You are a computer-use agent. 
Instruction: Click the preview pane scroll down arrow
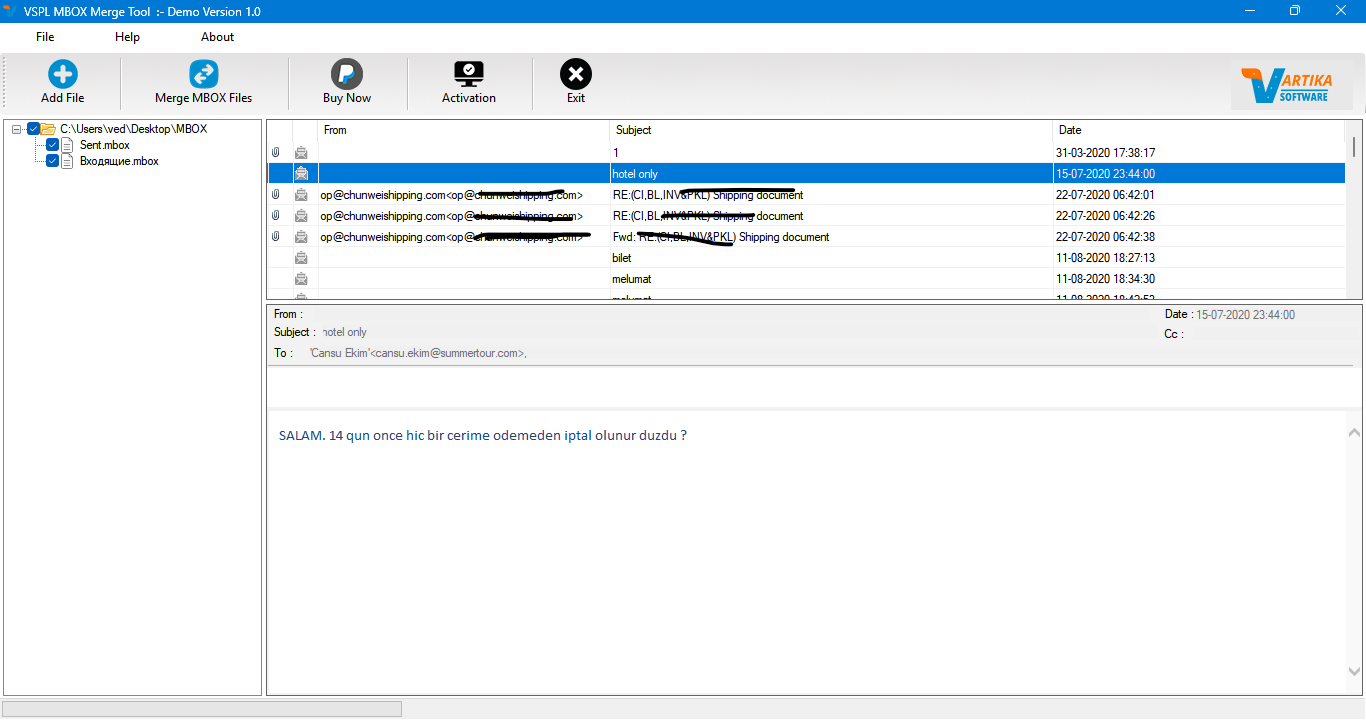click(1355, 672)
